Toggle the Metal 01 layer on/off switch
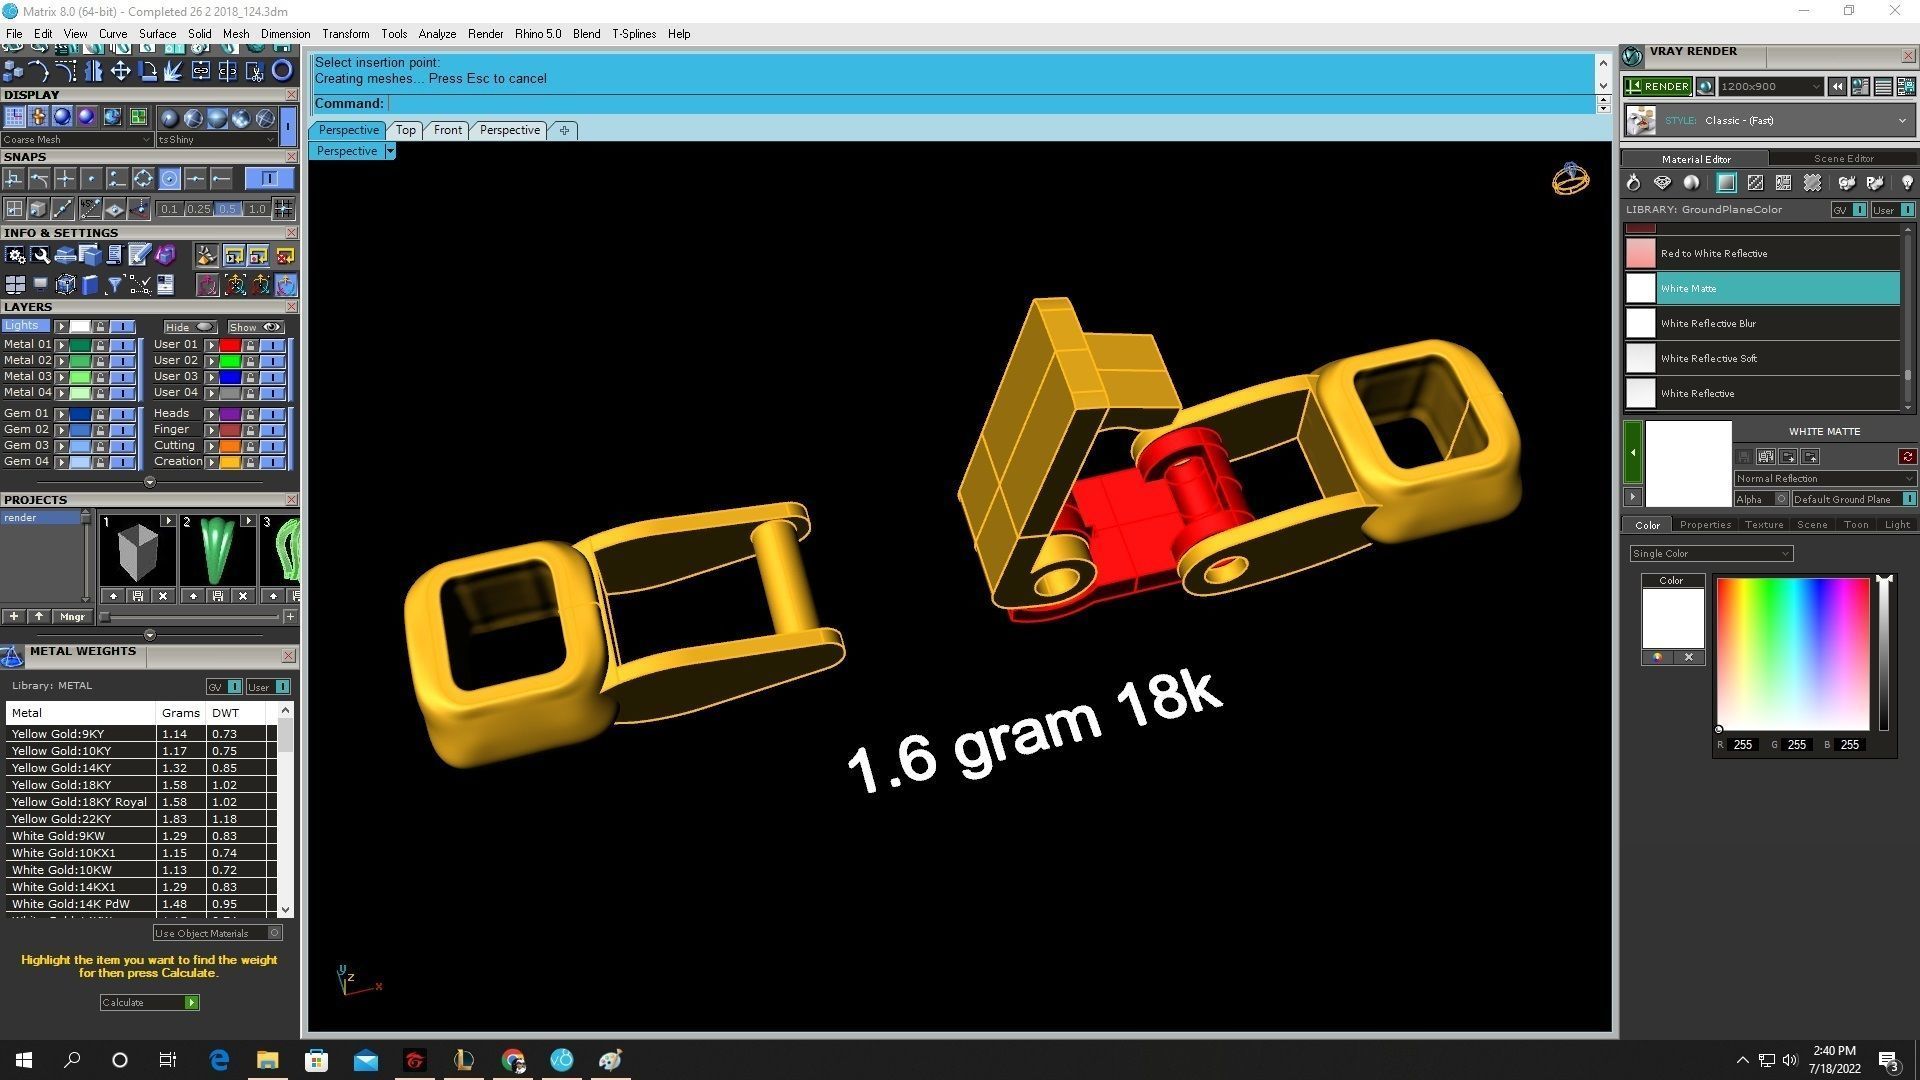This screenshot has width=1920, height=1080. click(x=123, y=345)
